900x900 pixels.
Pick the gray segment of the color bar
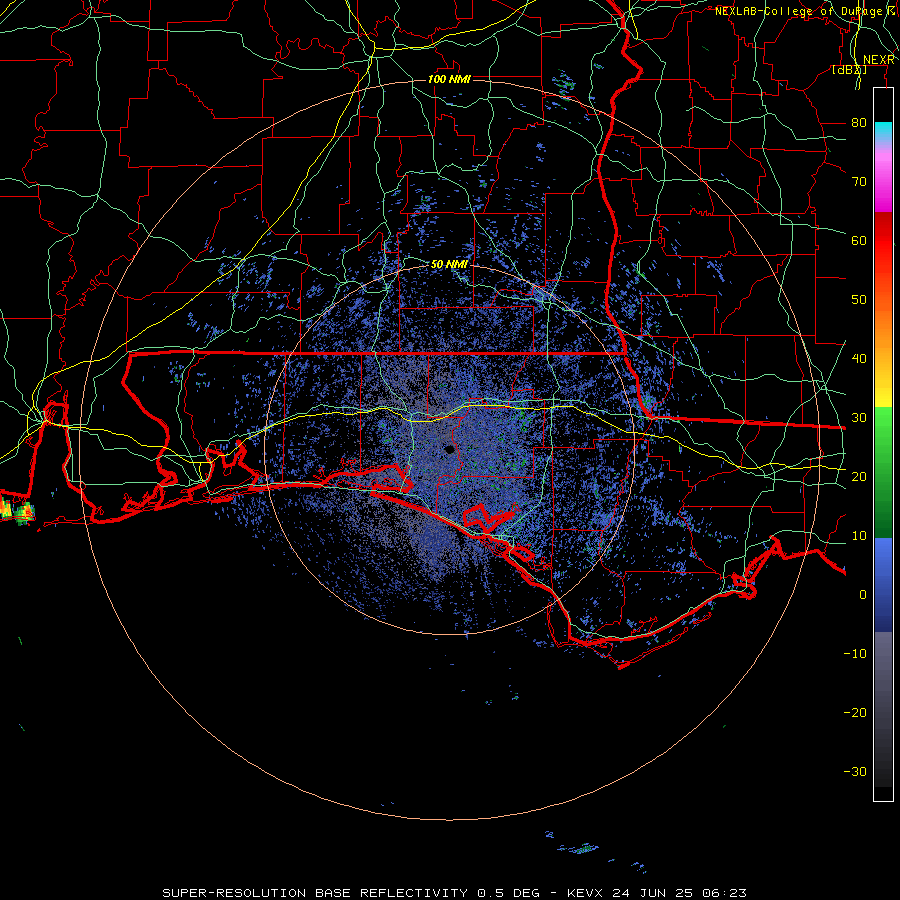(883, 709)
